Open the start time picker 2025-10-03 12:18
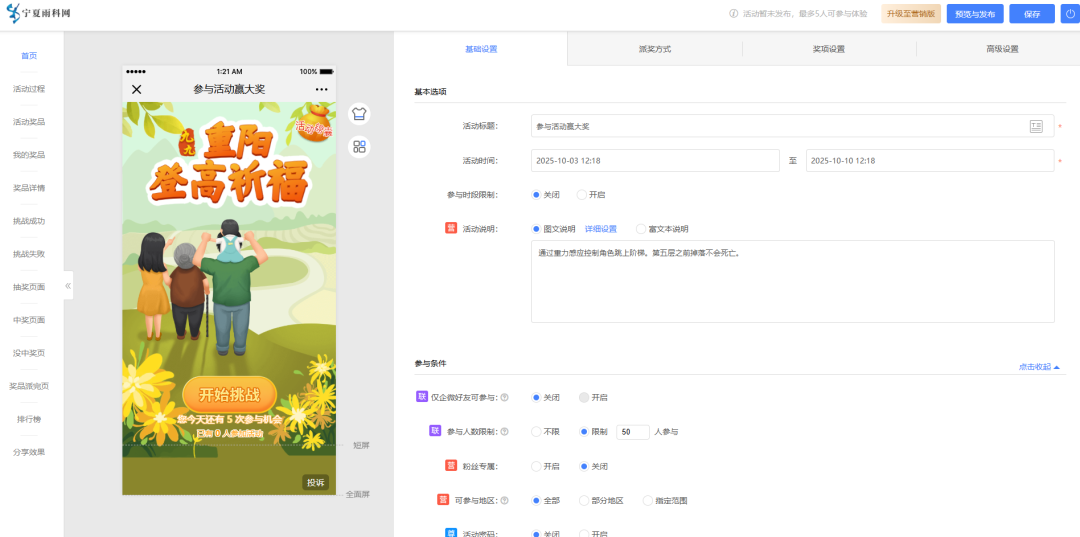The image size is (1080, 537). (x=655, y=160)
